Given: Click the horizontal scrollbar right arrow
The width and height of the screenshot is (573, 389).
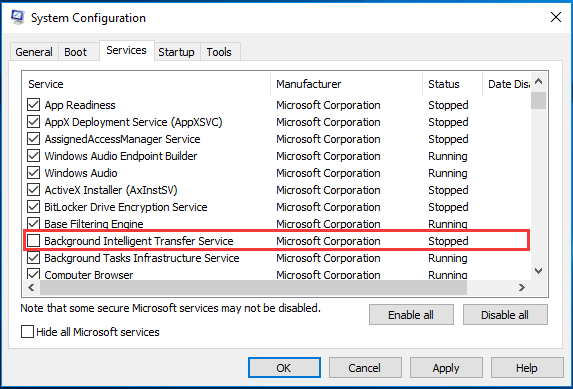Looking at the screenshot, I should point(522,287).
